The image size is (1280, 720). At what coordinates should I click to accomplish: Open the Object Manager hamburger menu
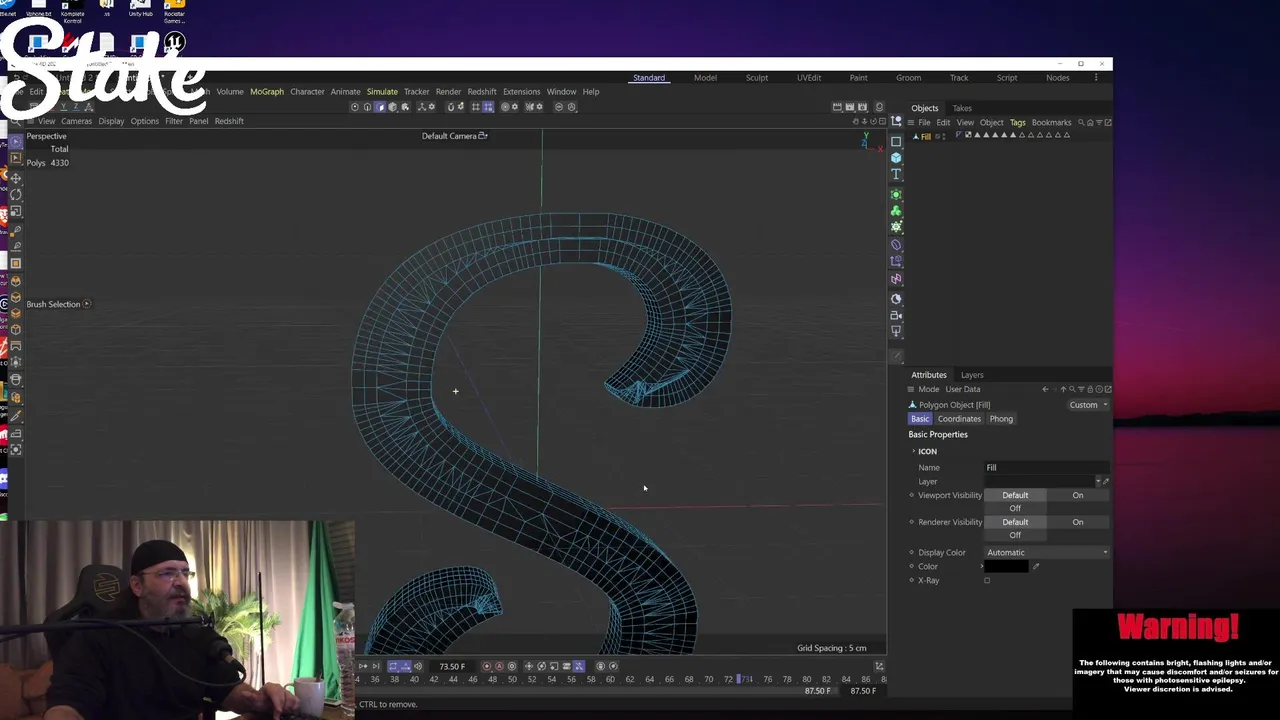pyautogui.click(x=911, y=122)
